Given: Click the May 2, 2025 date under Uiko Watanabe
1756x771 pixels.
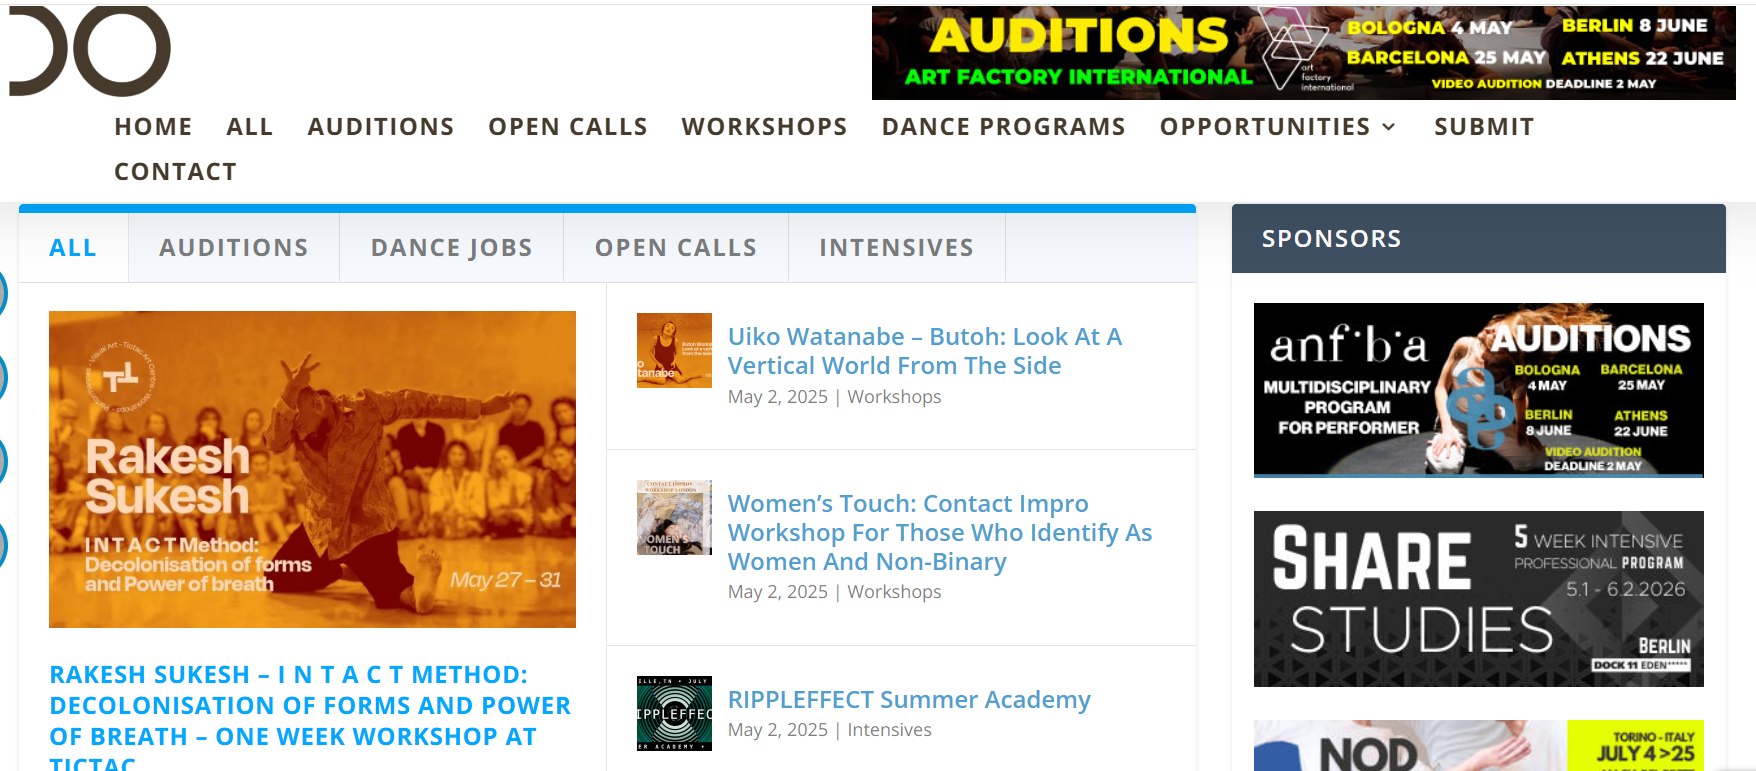Looking at the screenshot, I should coord(778,397).
